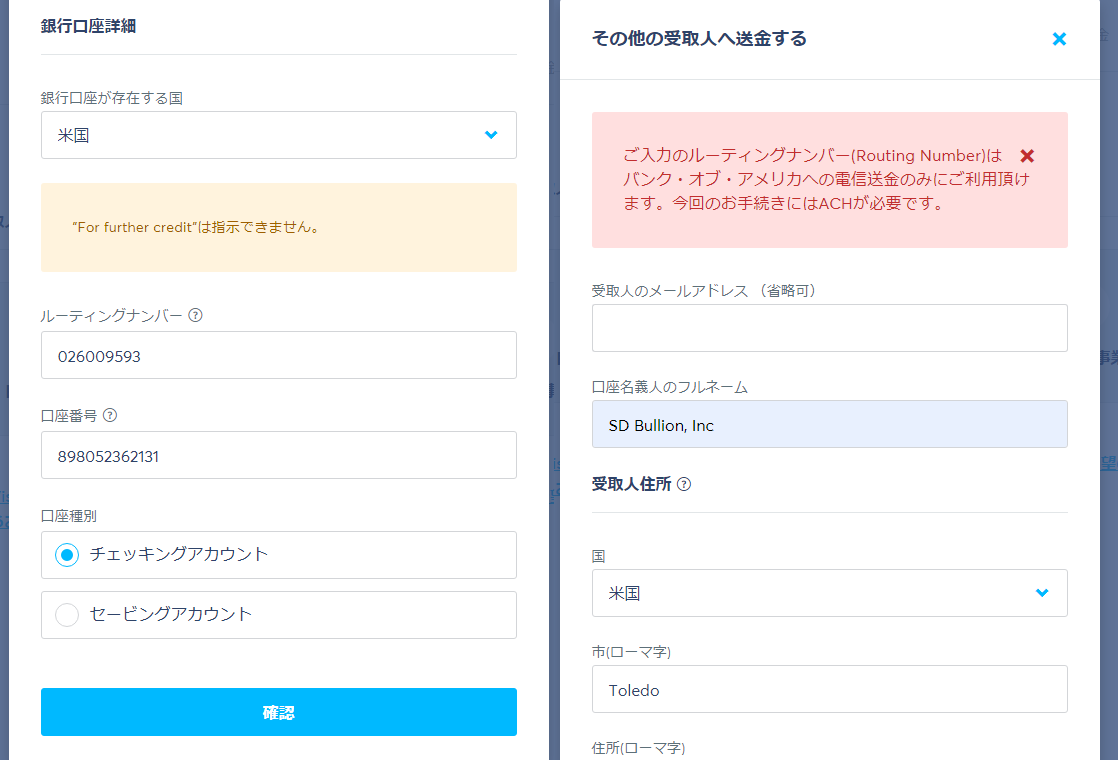Click the recipient email address input
1118x760 pixels.
click(829, 328)
